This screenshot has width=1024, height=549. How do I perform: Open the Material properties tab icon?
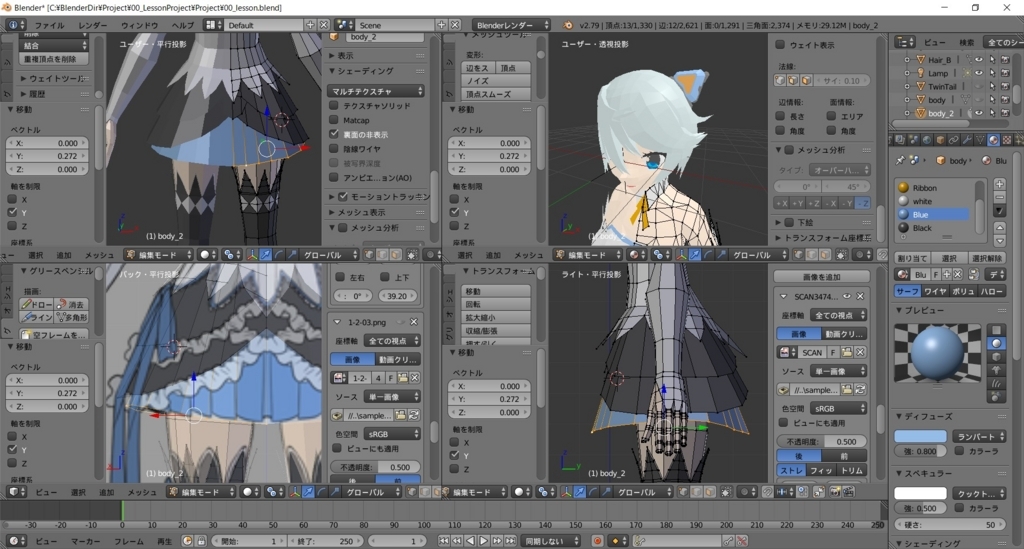993,140
